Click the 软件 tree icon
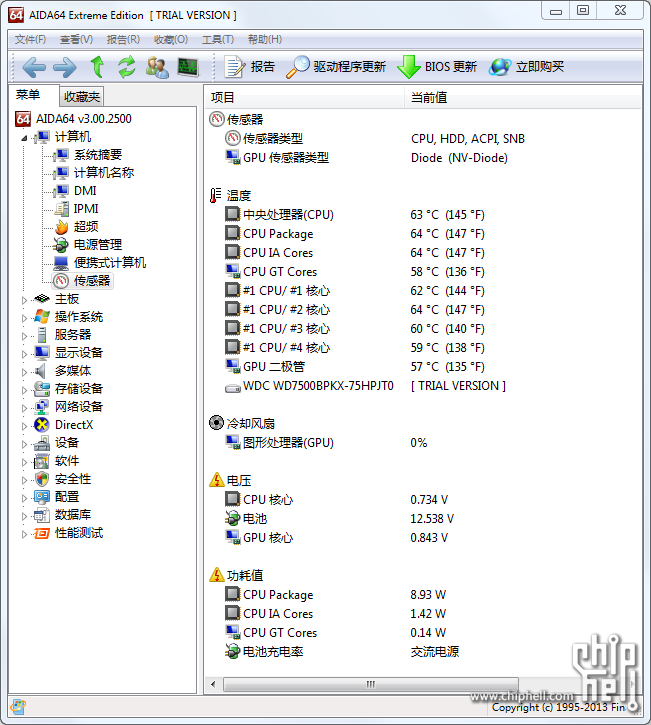 [x=42, y=461]
